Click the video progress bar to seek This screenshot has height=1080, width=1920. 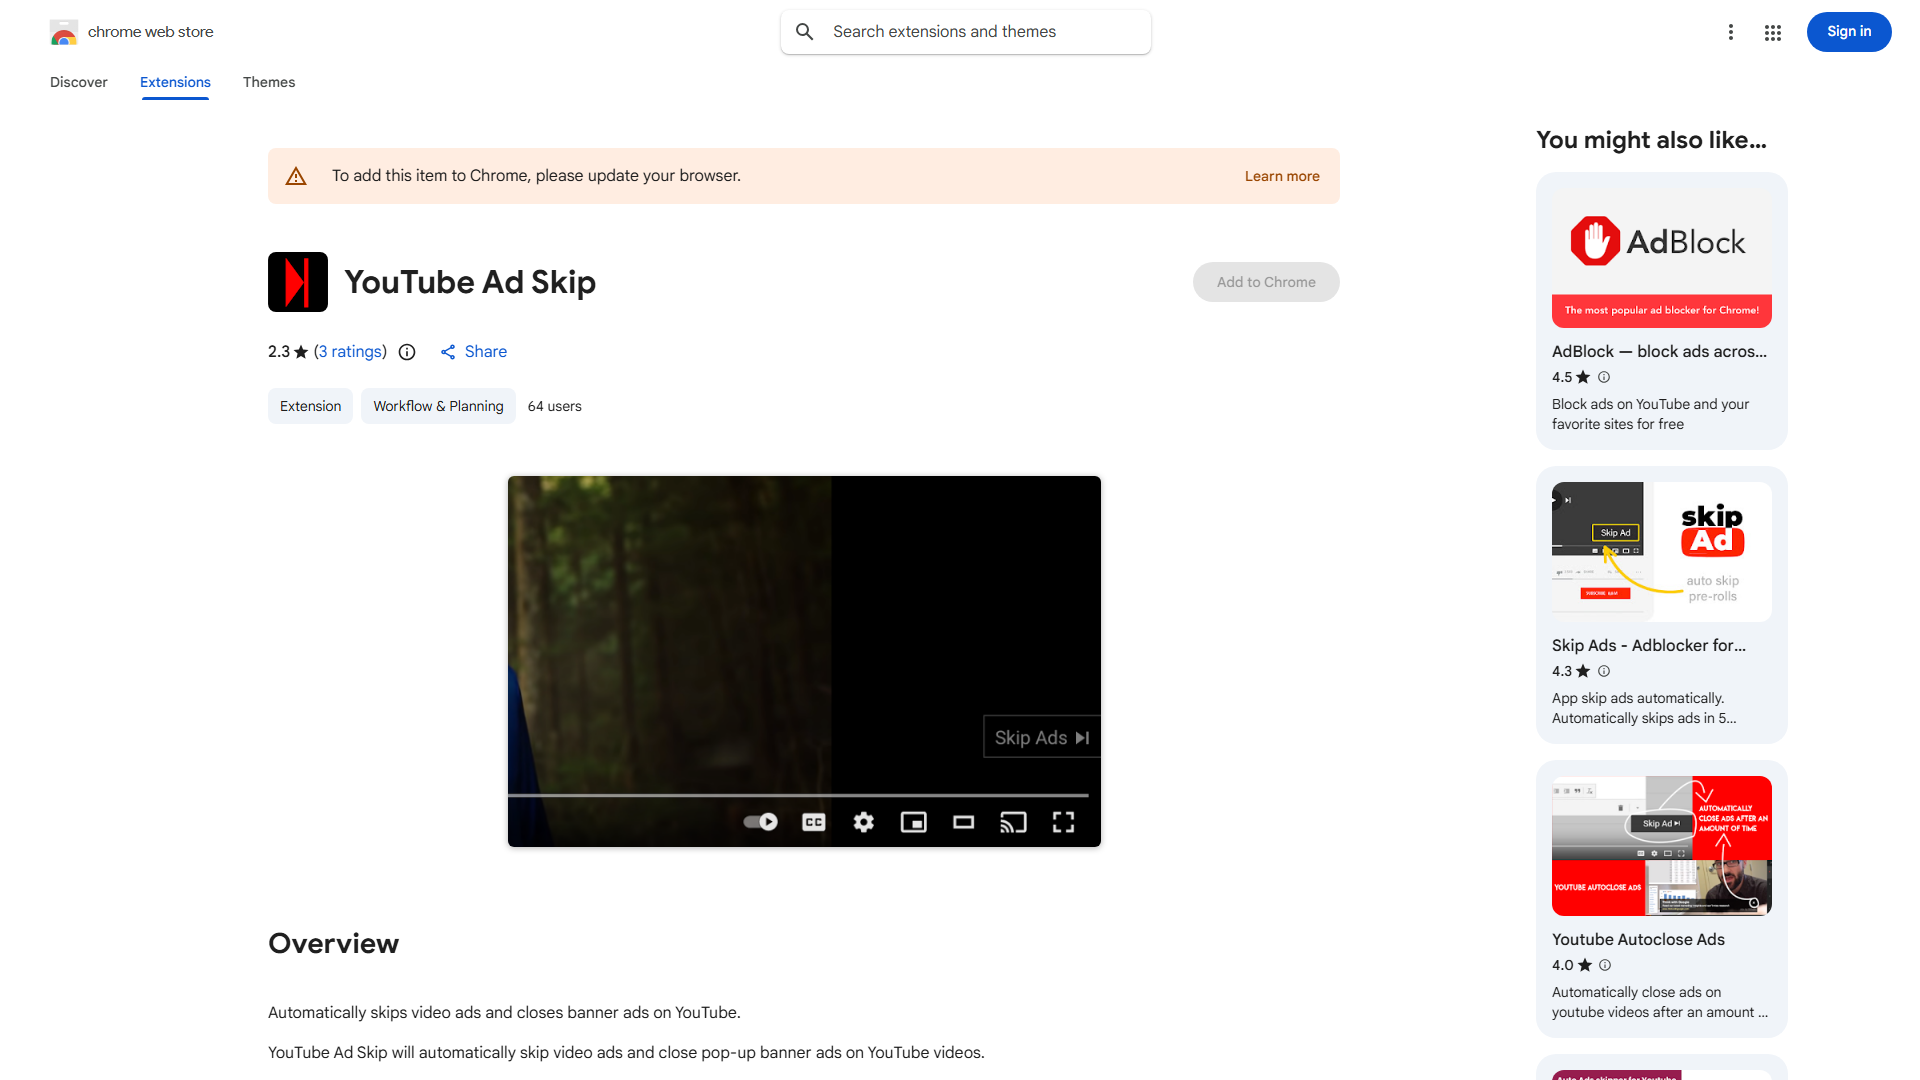[x=800, y=795]
